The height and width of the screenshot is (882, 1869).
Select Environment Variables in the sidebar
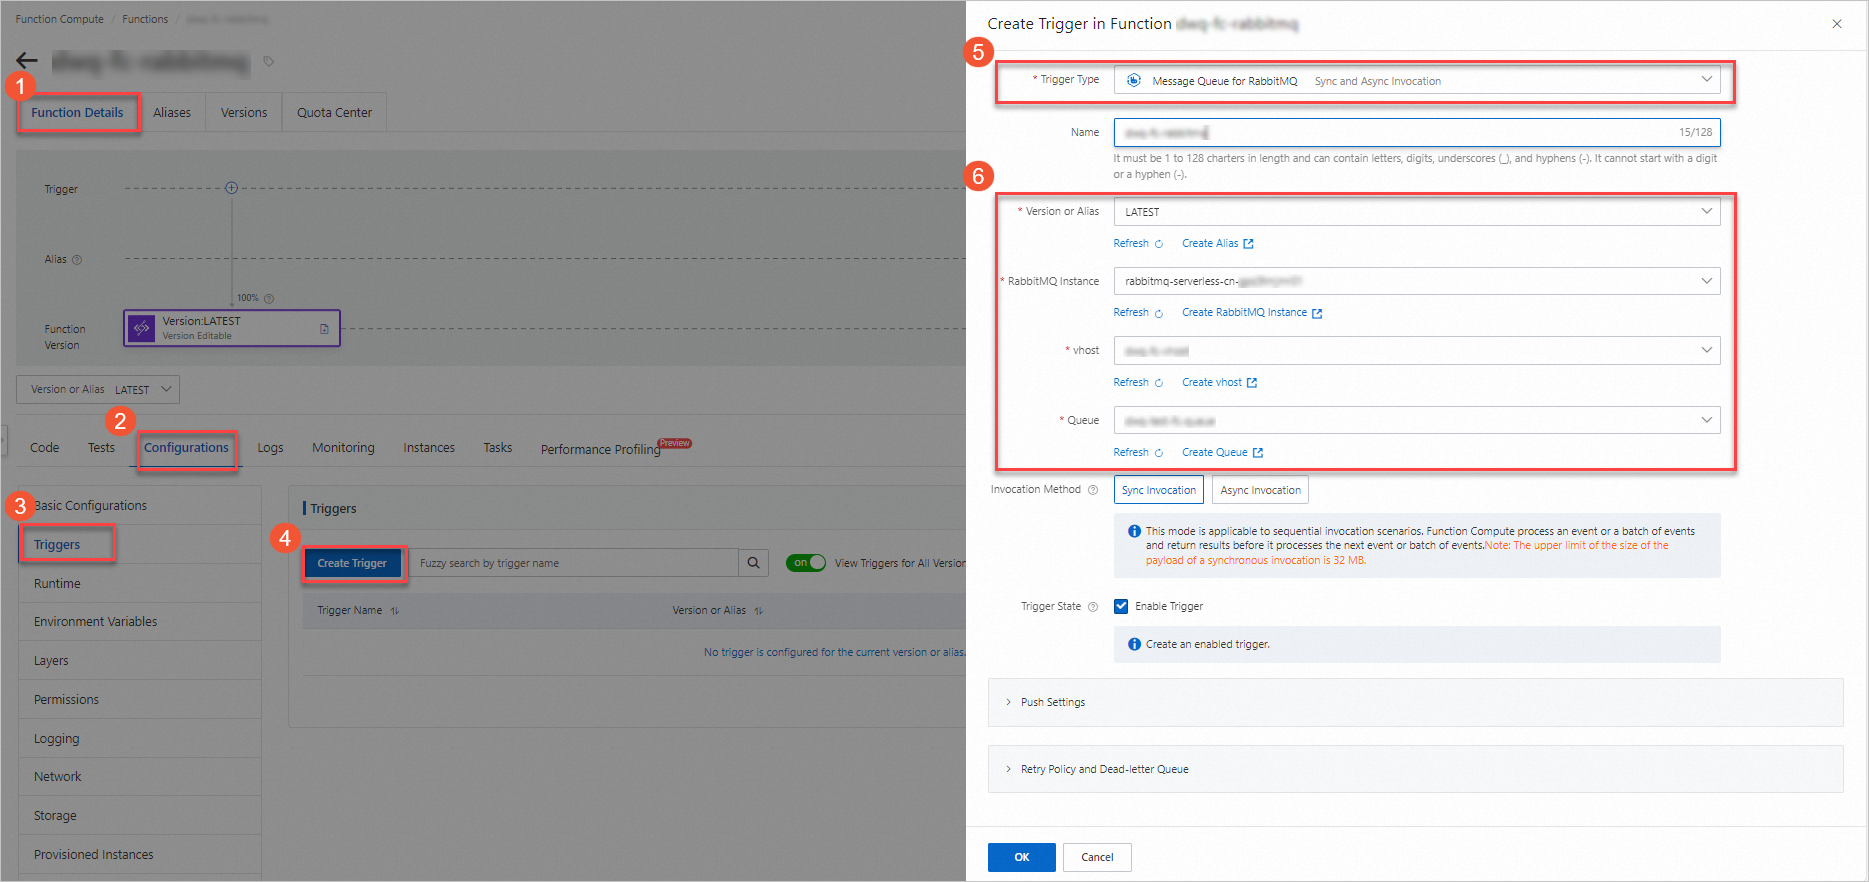click(x=140, y=622)
